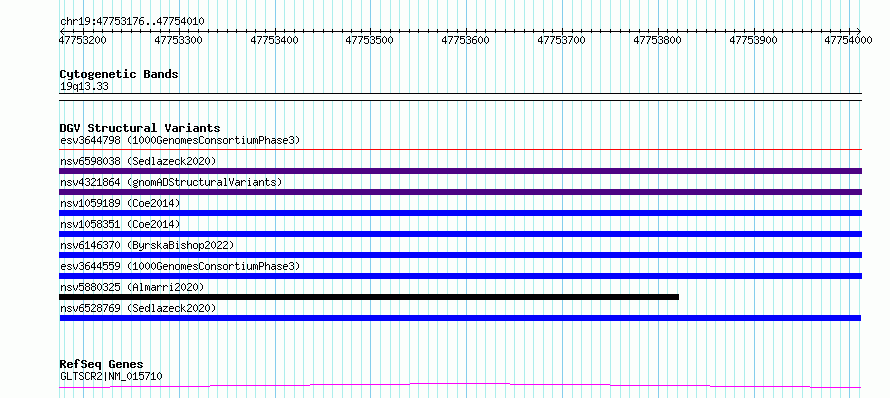This screenshot has width=890, height=398.
Task: Click the 19q13.33 band label
Action: (x=84, y=87)
